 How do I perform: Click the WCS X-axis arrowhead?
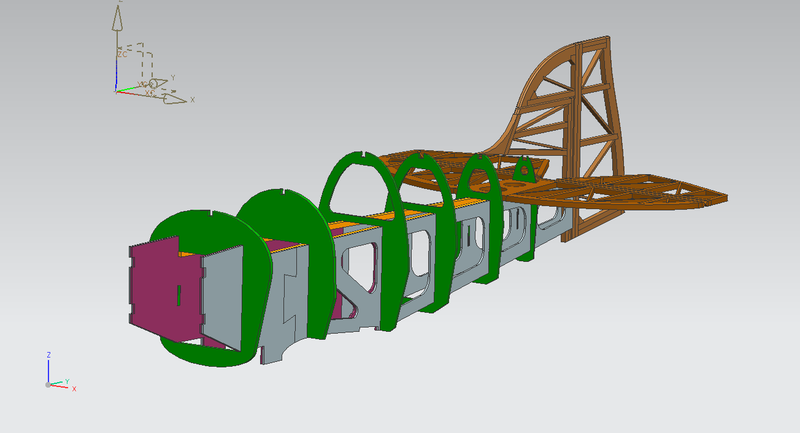178,99
